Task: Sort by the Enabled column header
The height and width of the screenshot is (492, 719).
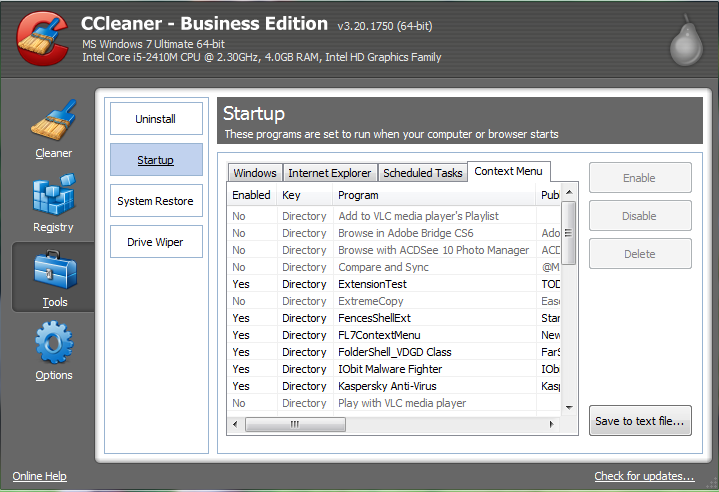Action: [251, 195]
